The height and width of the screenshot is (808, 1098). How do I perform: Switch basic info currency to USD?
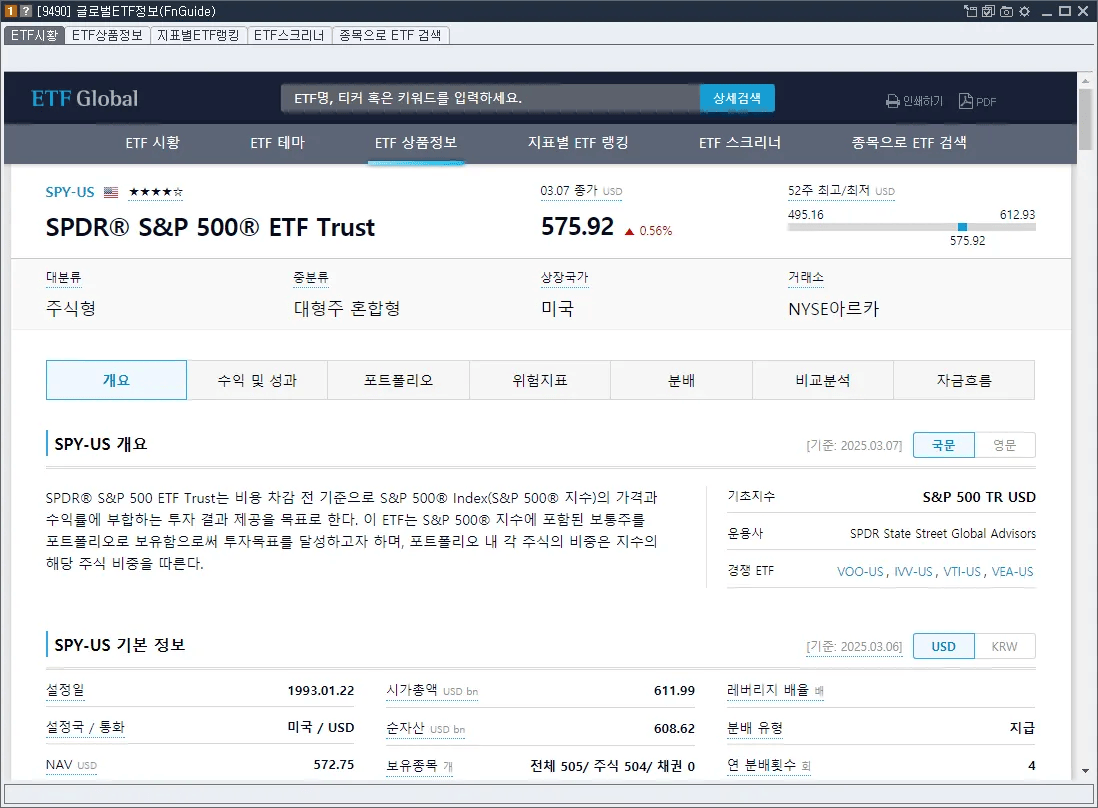(x=943, y=646)
